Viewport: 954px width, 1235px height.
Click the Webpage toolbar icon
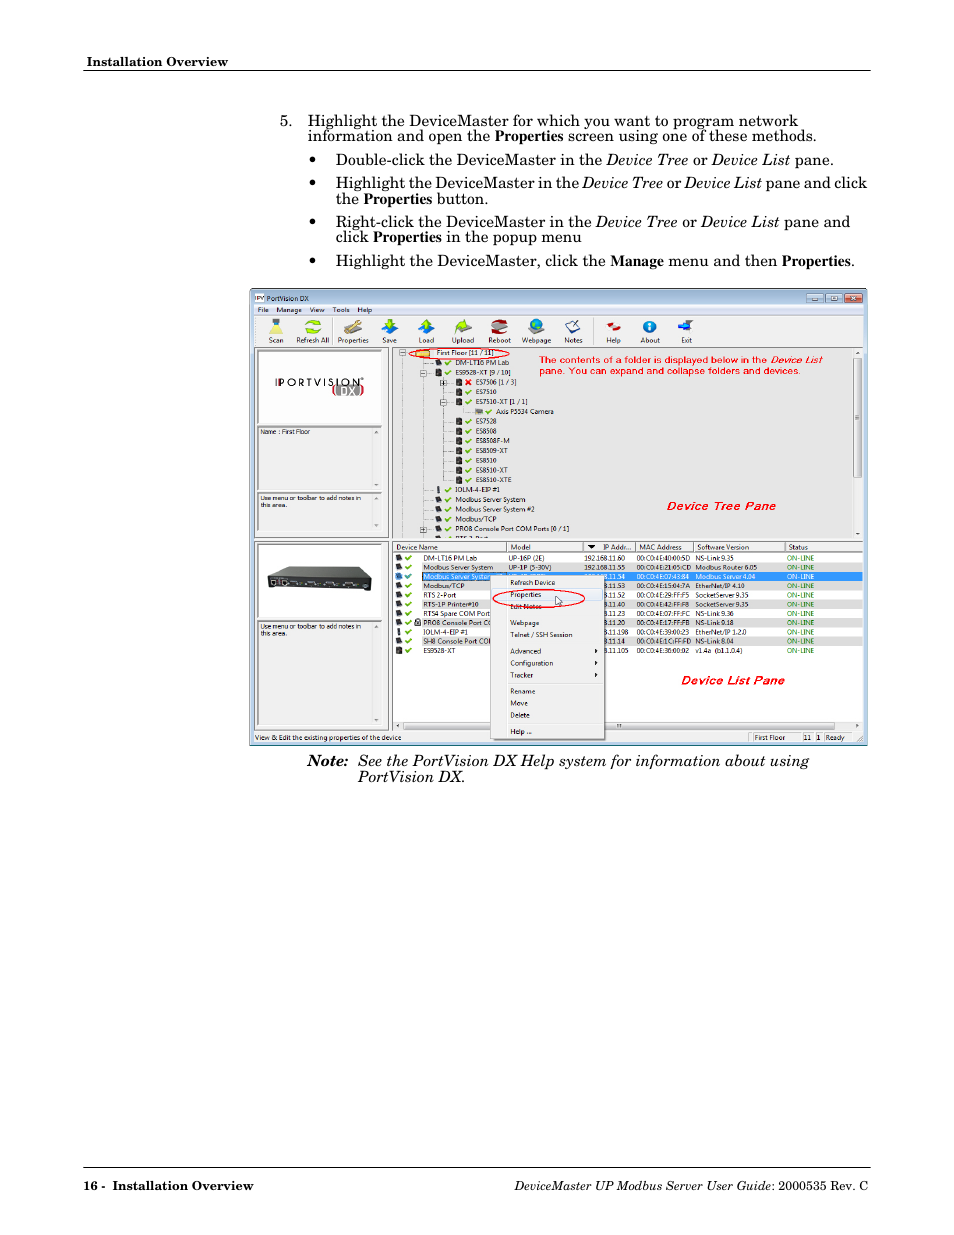tap(536, 331)
